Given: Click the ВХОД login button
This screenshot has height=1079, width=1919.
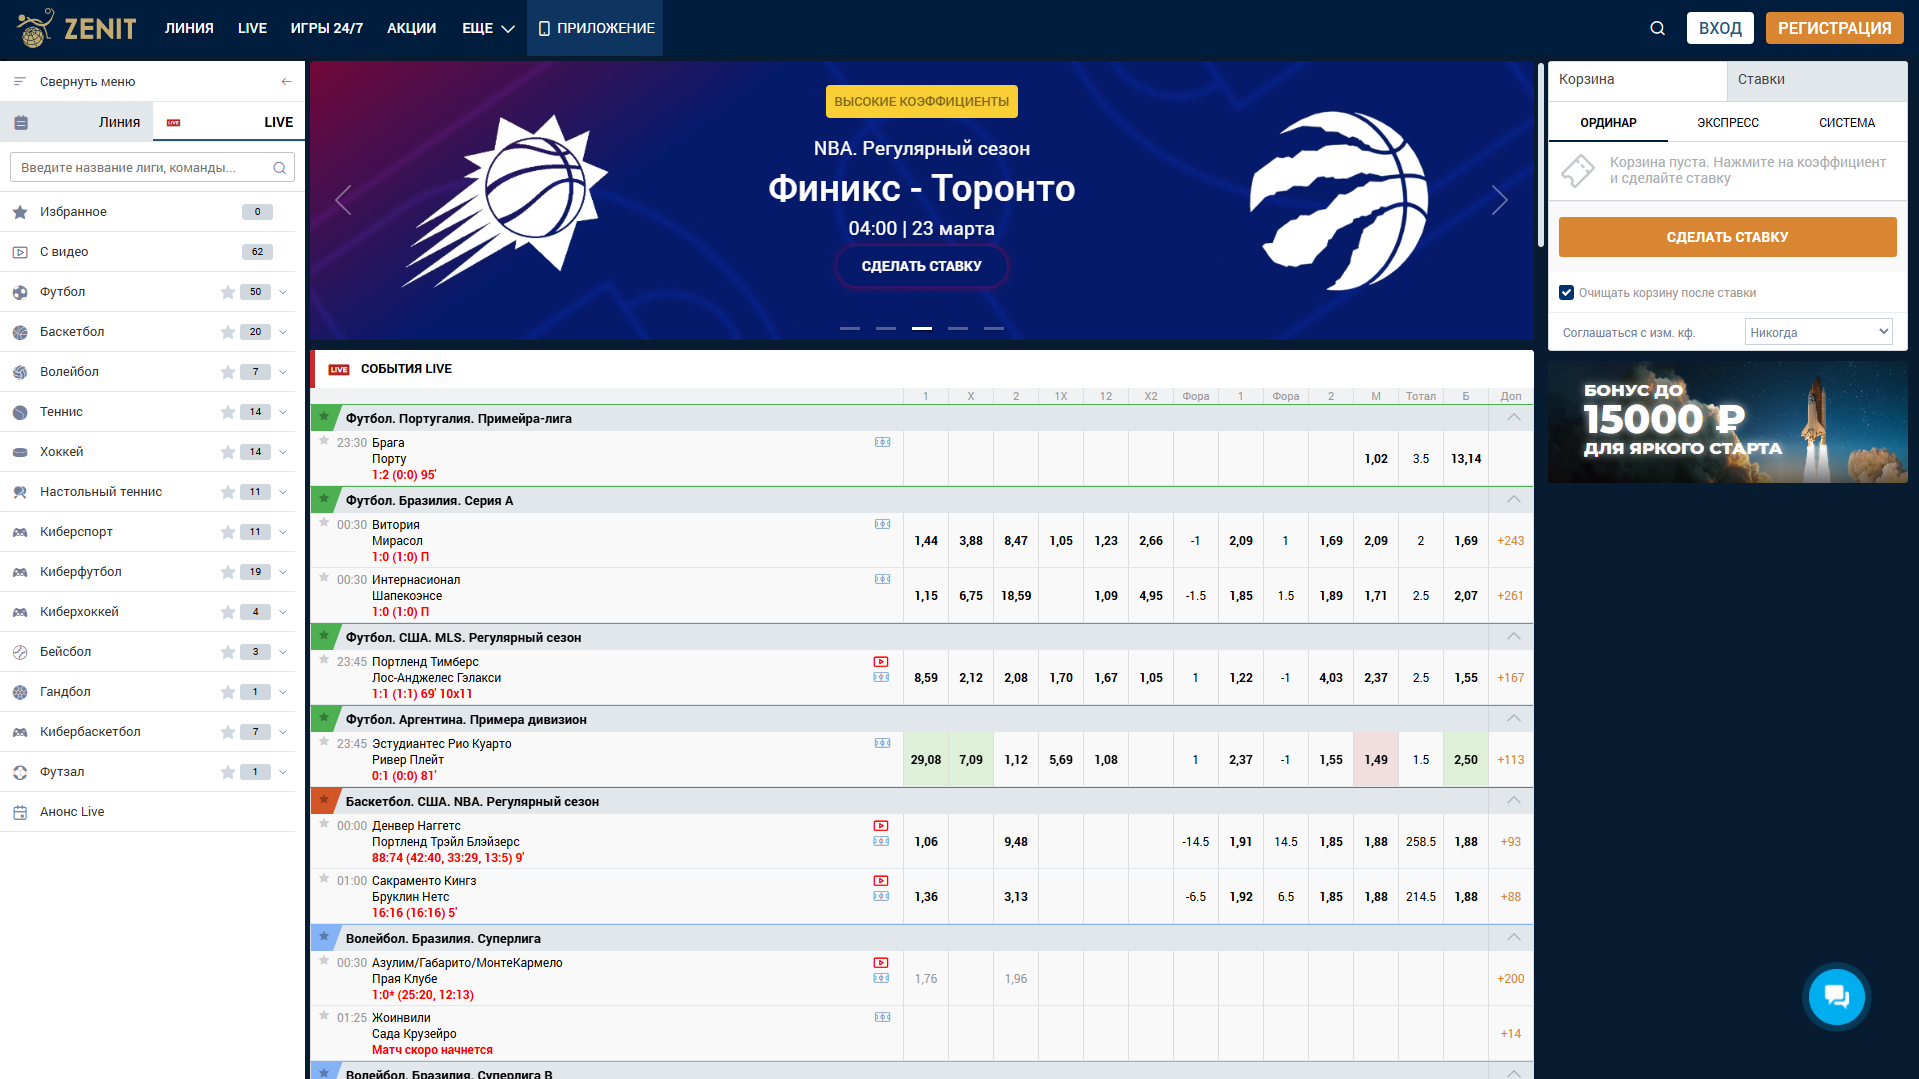Looking at the screenshot, I should point(1720,28).
